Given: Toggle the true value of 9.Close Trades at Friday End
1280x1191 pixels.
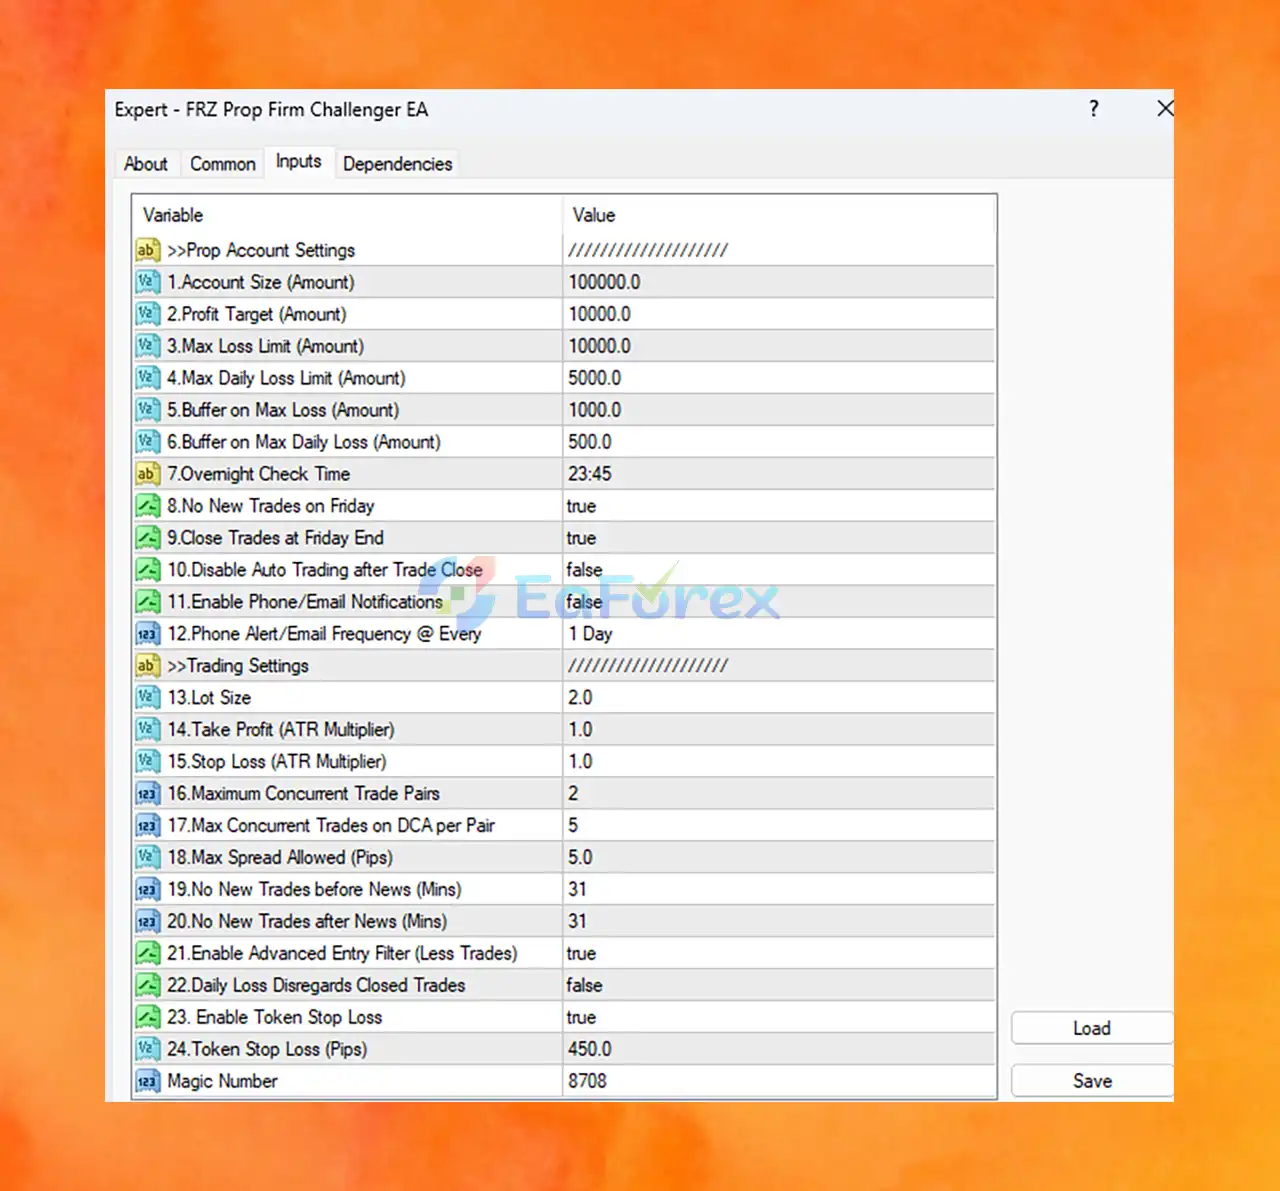Looking at the screenshot, I should click(779, 538).
